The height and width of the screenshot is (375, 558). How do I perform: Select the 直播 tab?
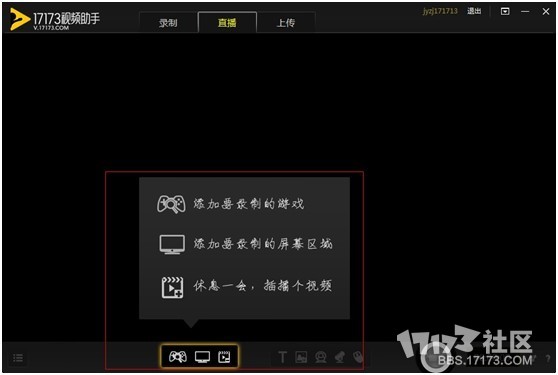(x=227, y=22)
